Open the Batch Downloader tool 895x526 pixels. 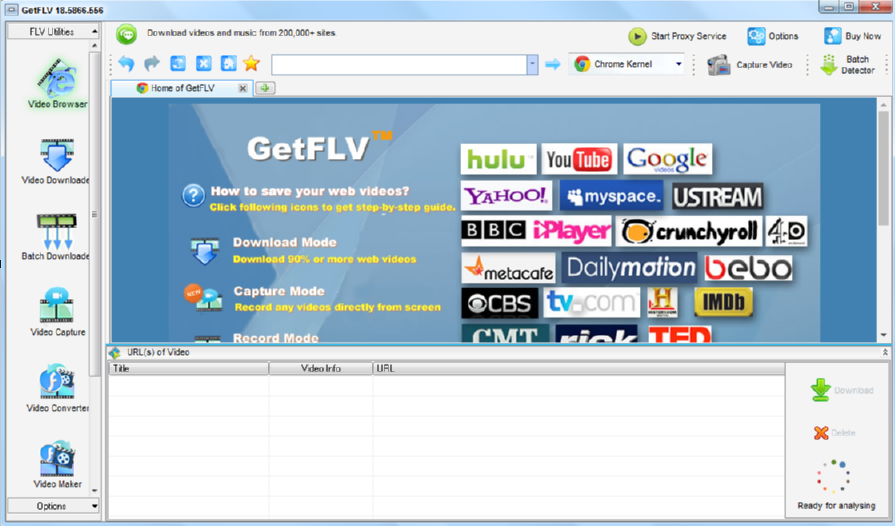tap(56, 237)
